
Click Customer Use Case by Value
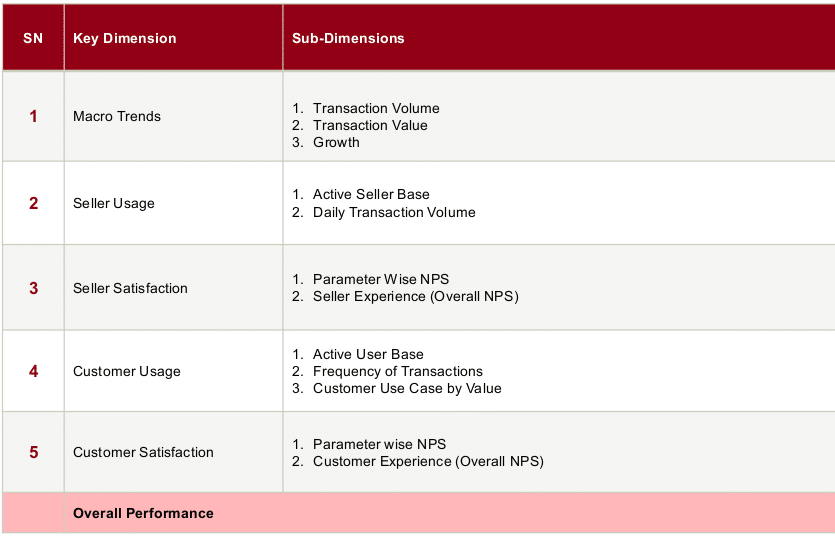click(407, 388)
